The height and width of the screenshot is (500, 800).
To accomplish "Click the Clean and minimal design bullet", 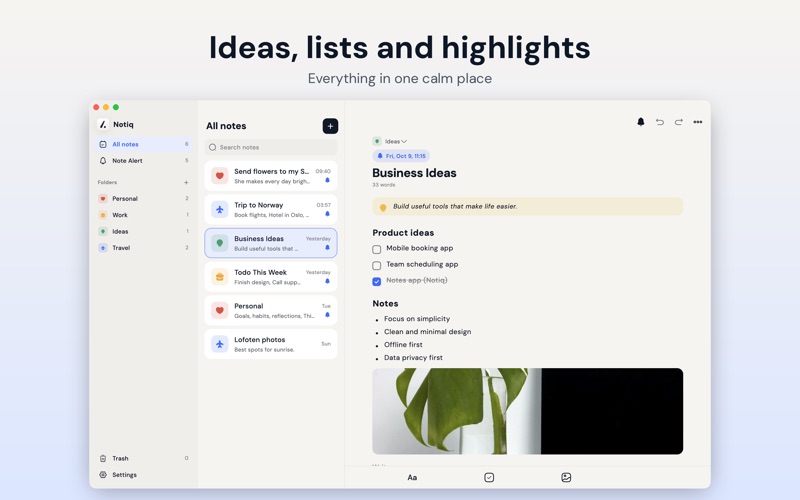I will click(x=428, y=332).
